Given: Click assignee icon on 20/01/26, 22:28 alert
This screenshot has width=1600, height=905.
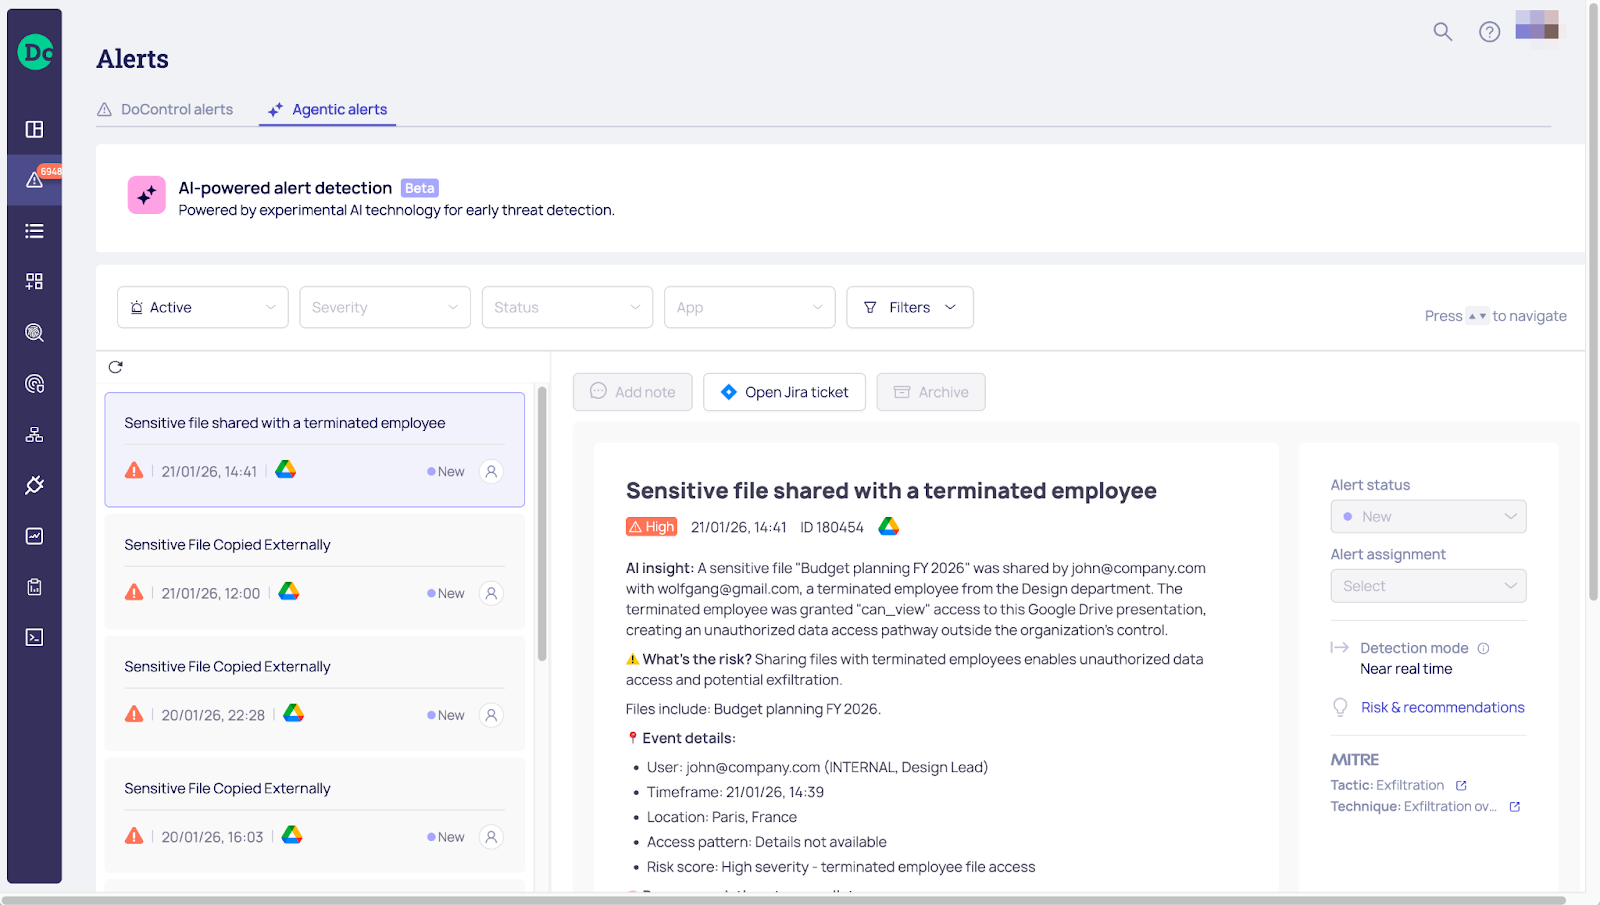Looking at the screenshot, I should [491, 715].
